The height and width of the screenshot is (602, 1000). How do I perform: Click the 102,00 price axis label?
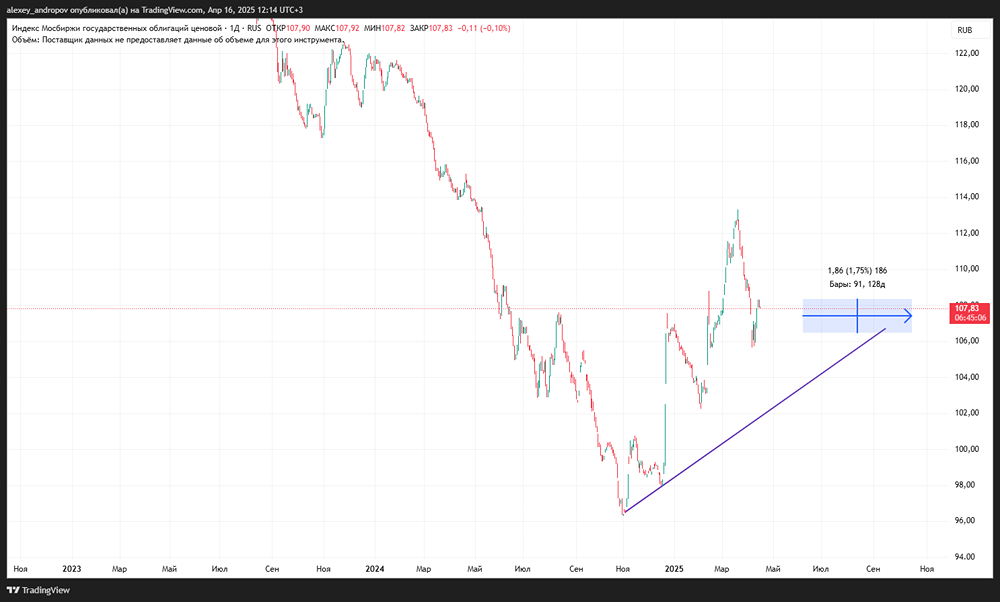click(x=966, y=413)
